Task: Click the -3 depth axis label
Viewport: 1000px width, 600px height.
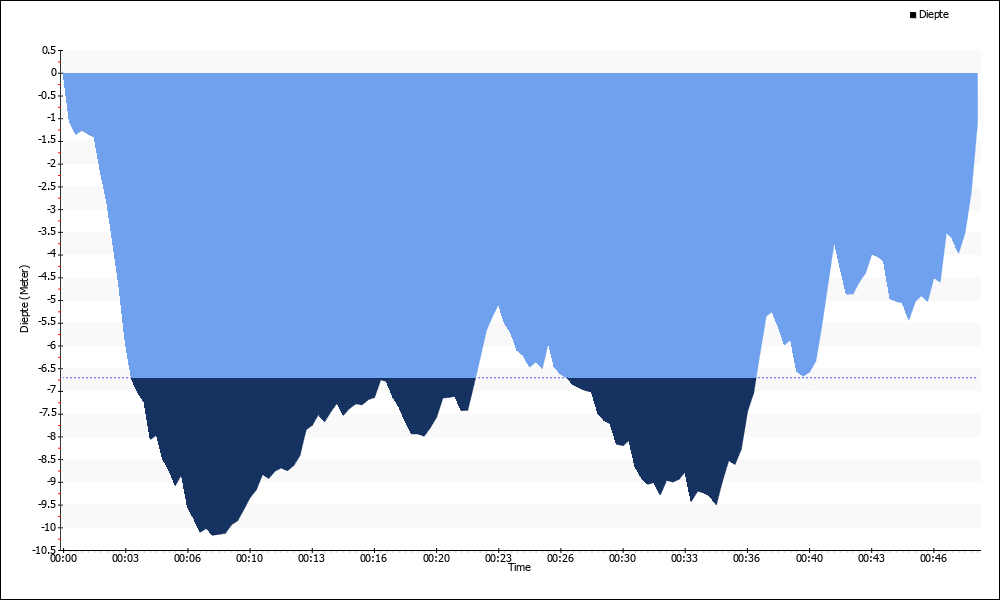Action: (x=51, y=209)
